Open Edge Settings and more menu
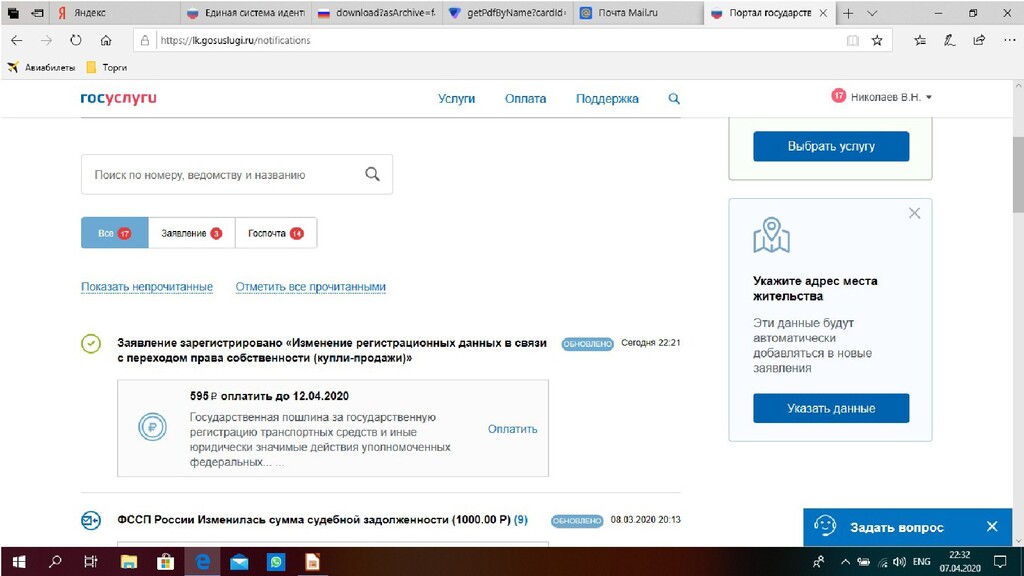 1010,40
